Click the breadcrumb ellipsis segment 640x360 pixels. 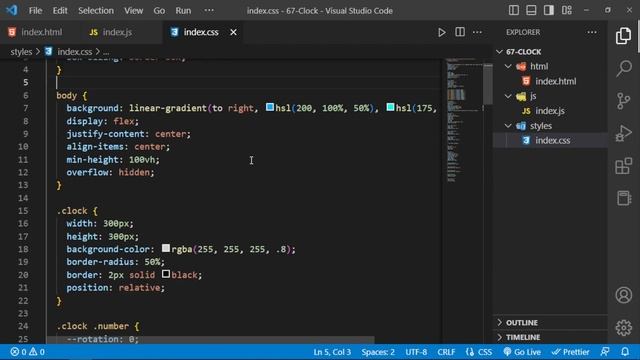(106, 52)
